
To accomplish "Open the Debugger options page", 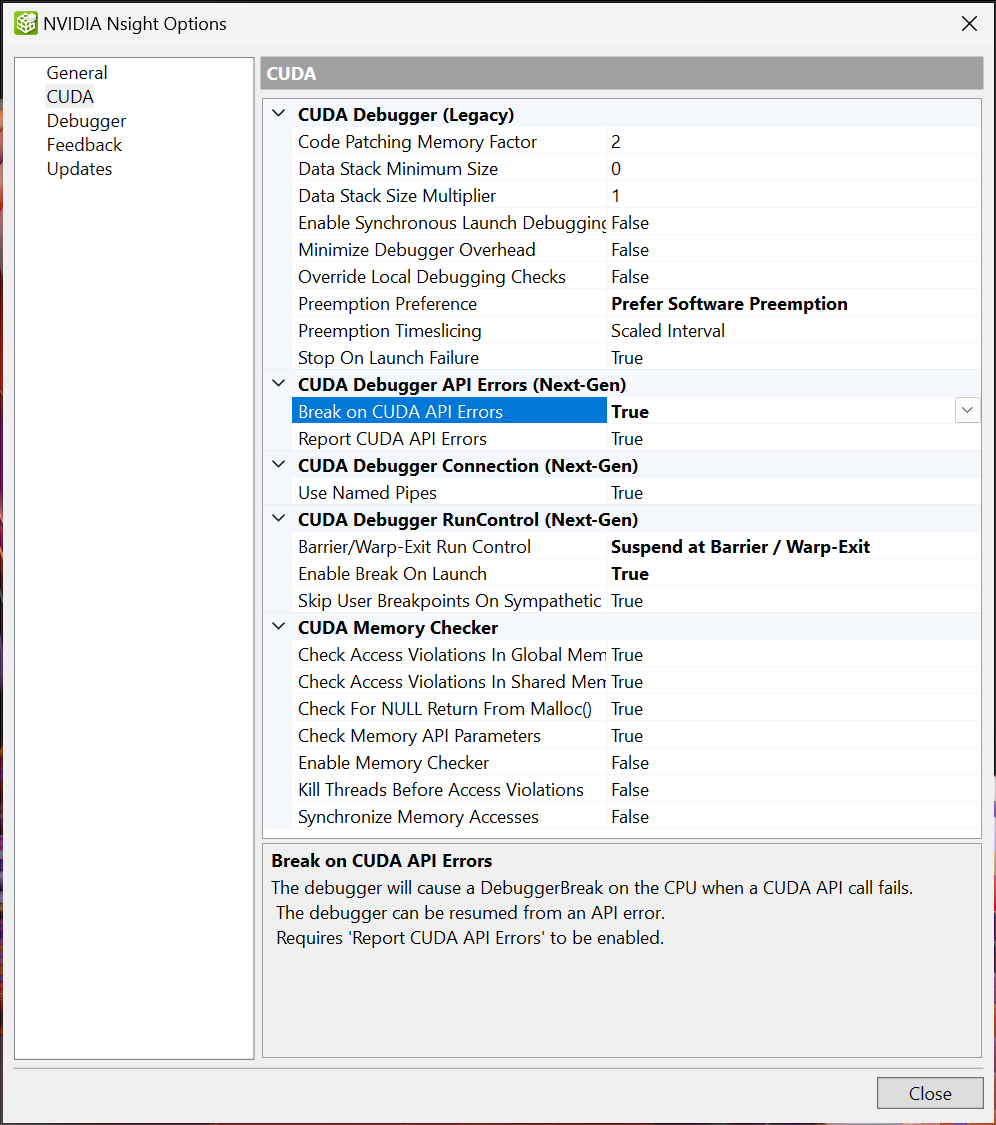I will [x=86, y=121].
